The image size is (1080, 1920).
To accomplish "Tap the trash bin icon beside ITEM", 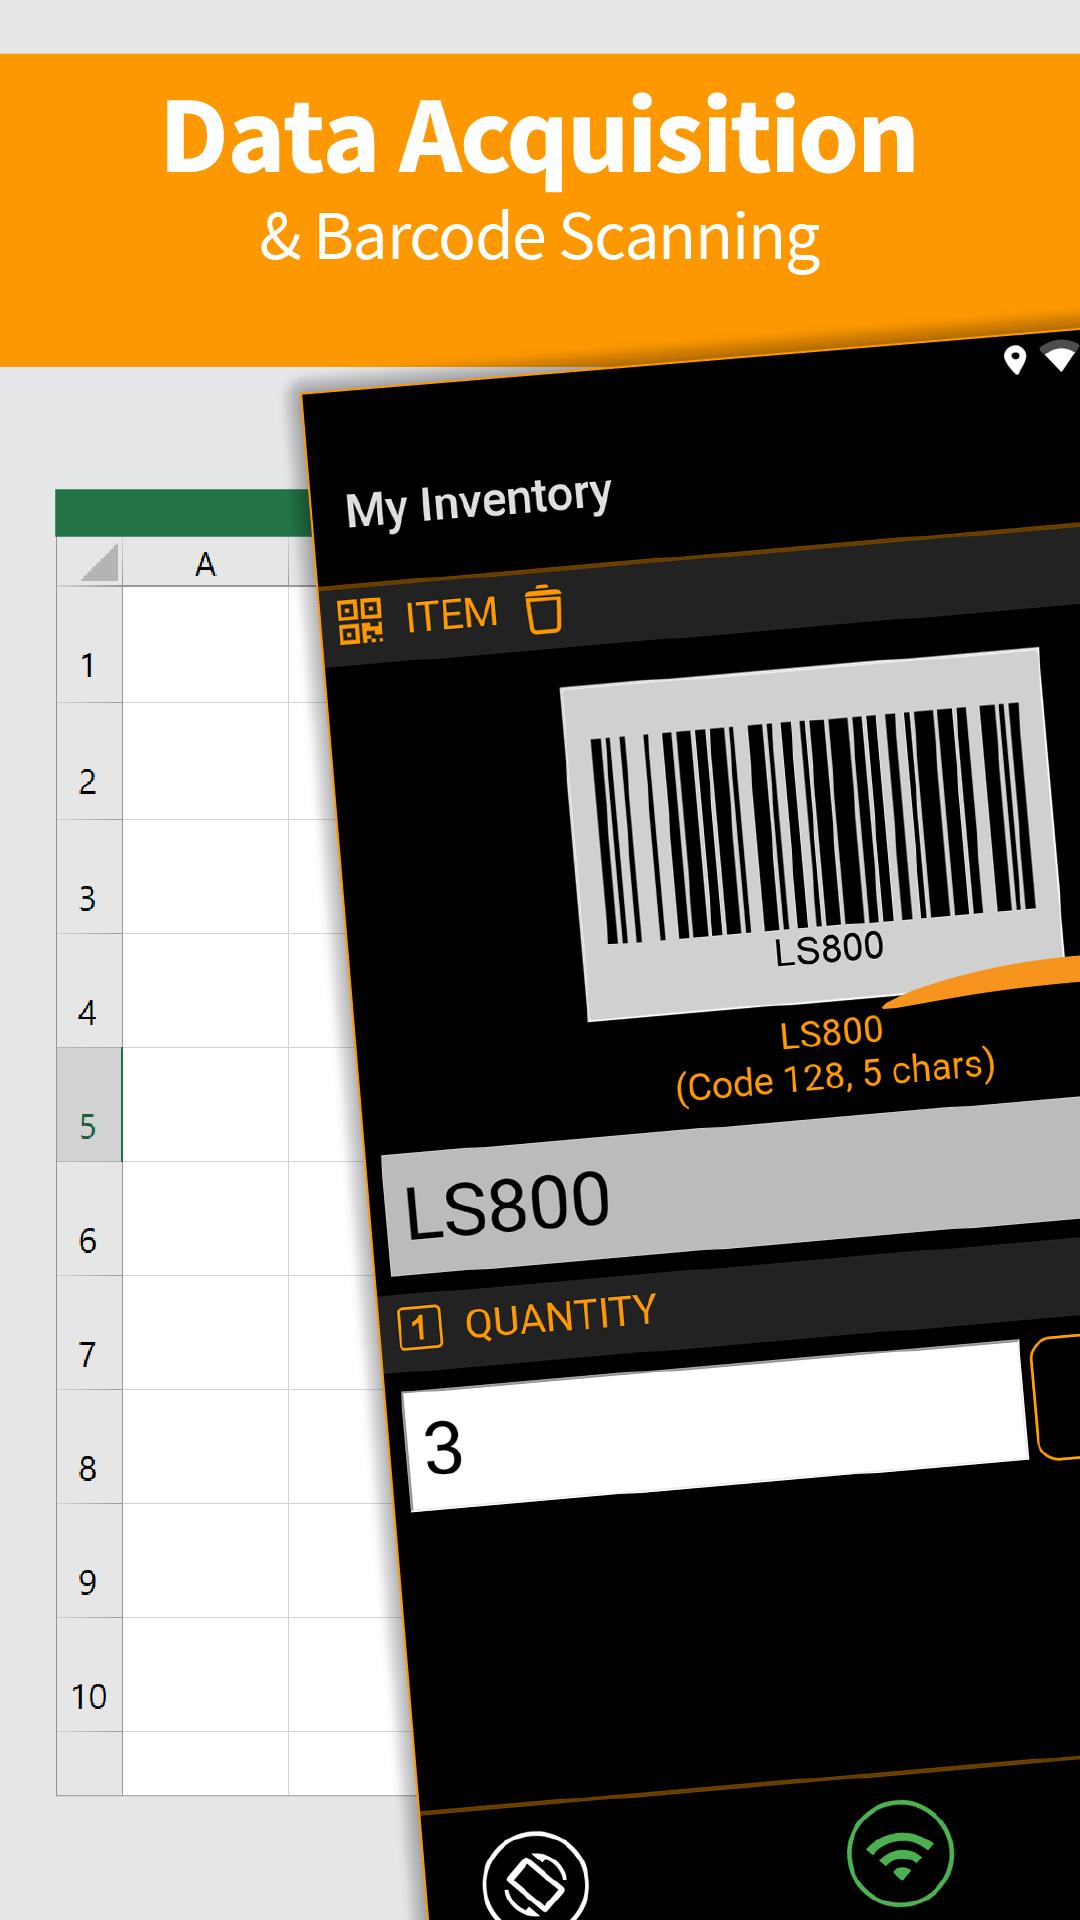I will click(544, 609).
